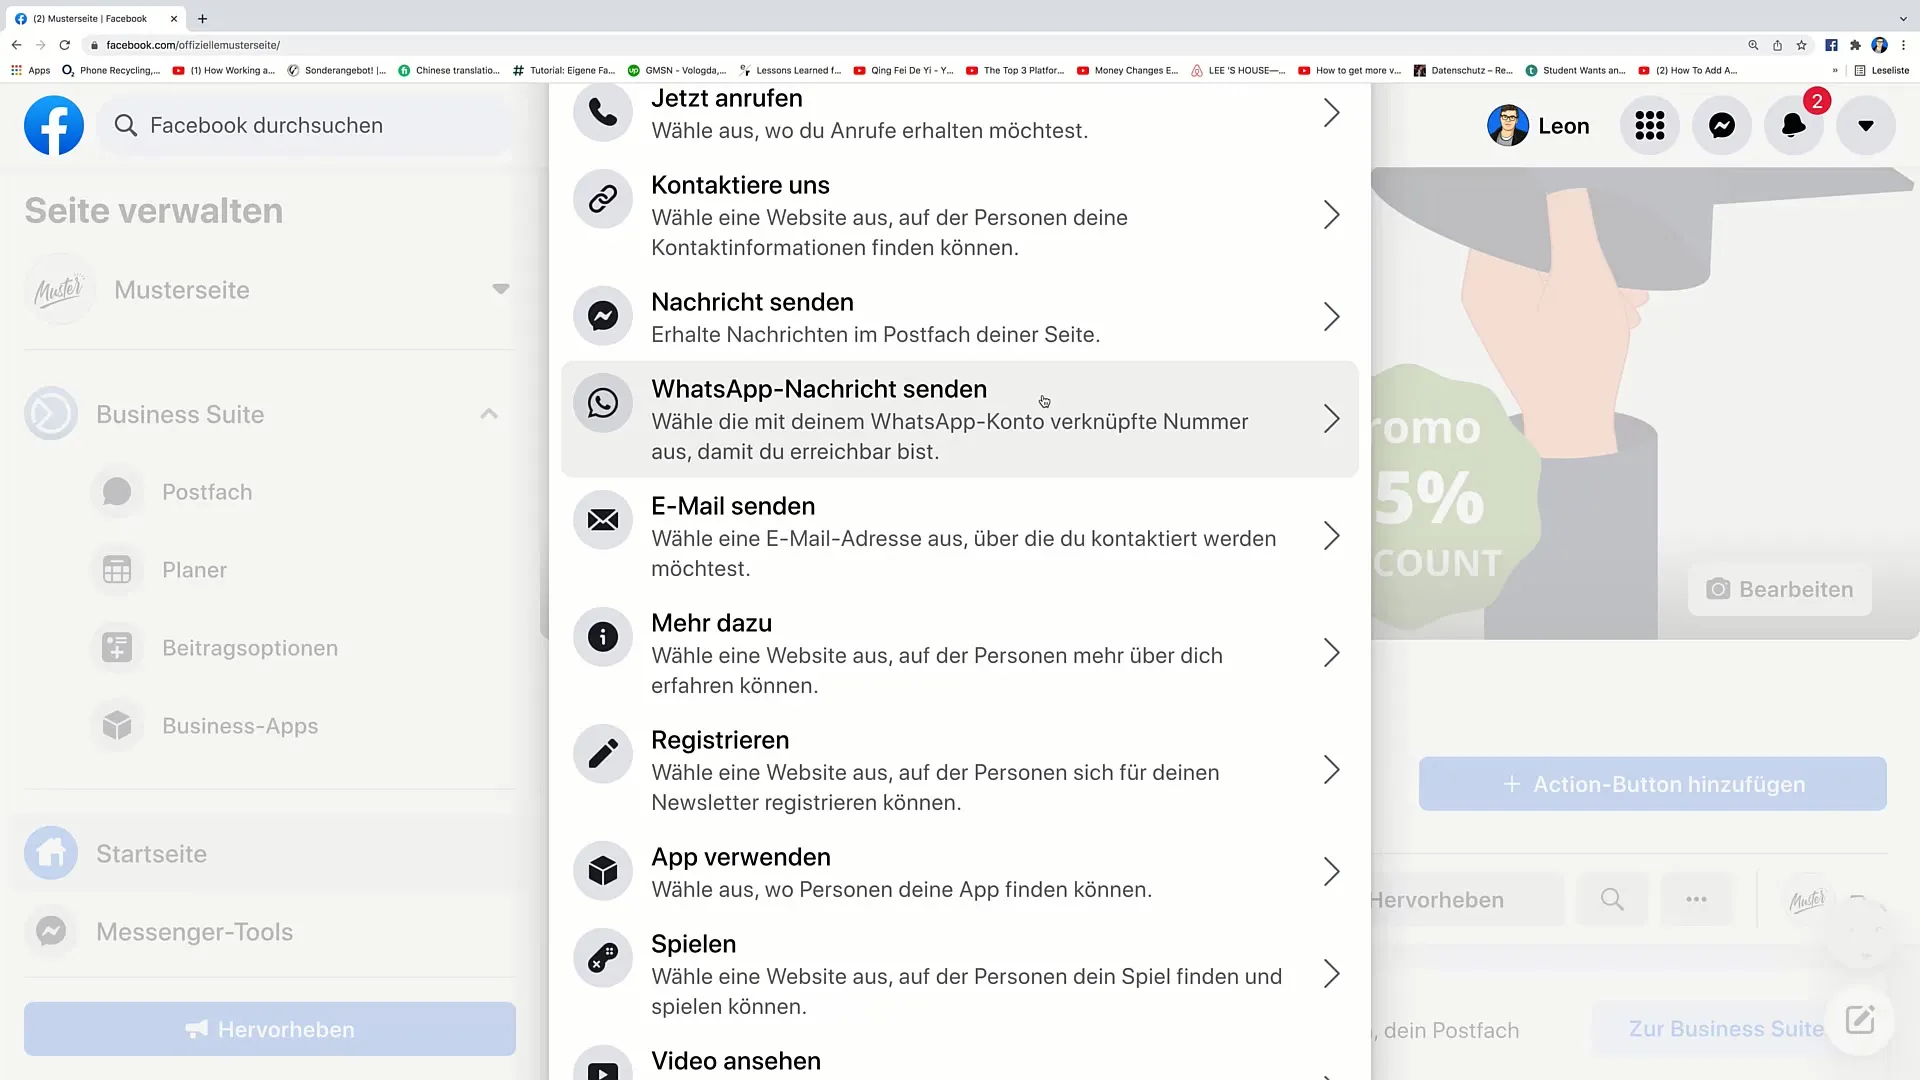The width and height of the screenshot is (1920, 1080).
Task: Click the play icon for Video ansehen
Action: (x=603, y=1065)
